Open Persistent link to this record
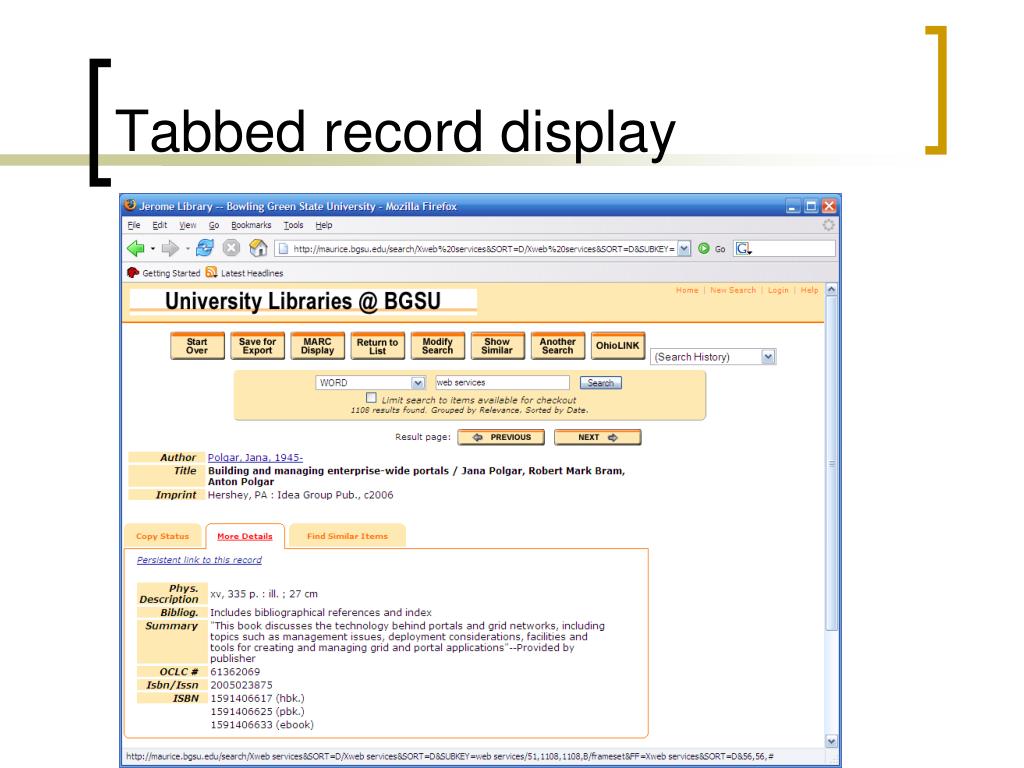The height and width of the screenshot is (768, 1024). point(199,560)
